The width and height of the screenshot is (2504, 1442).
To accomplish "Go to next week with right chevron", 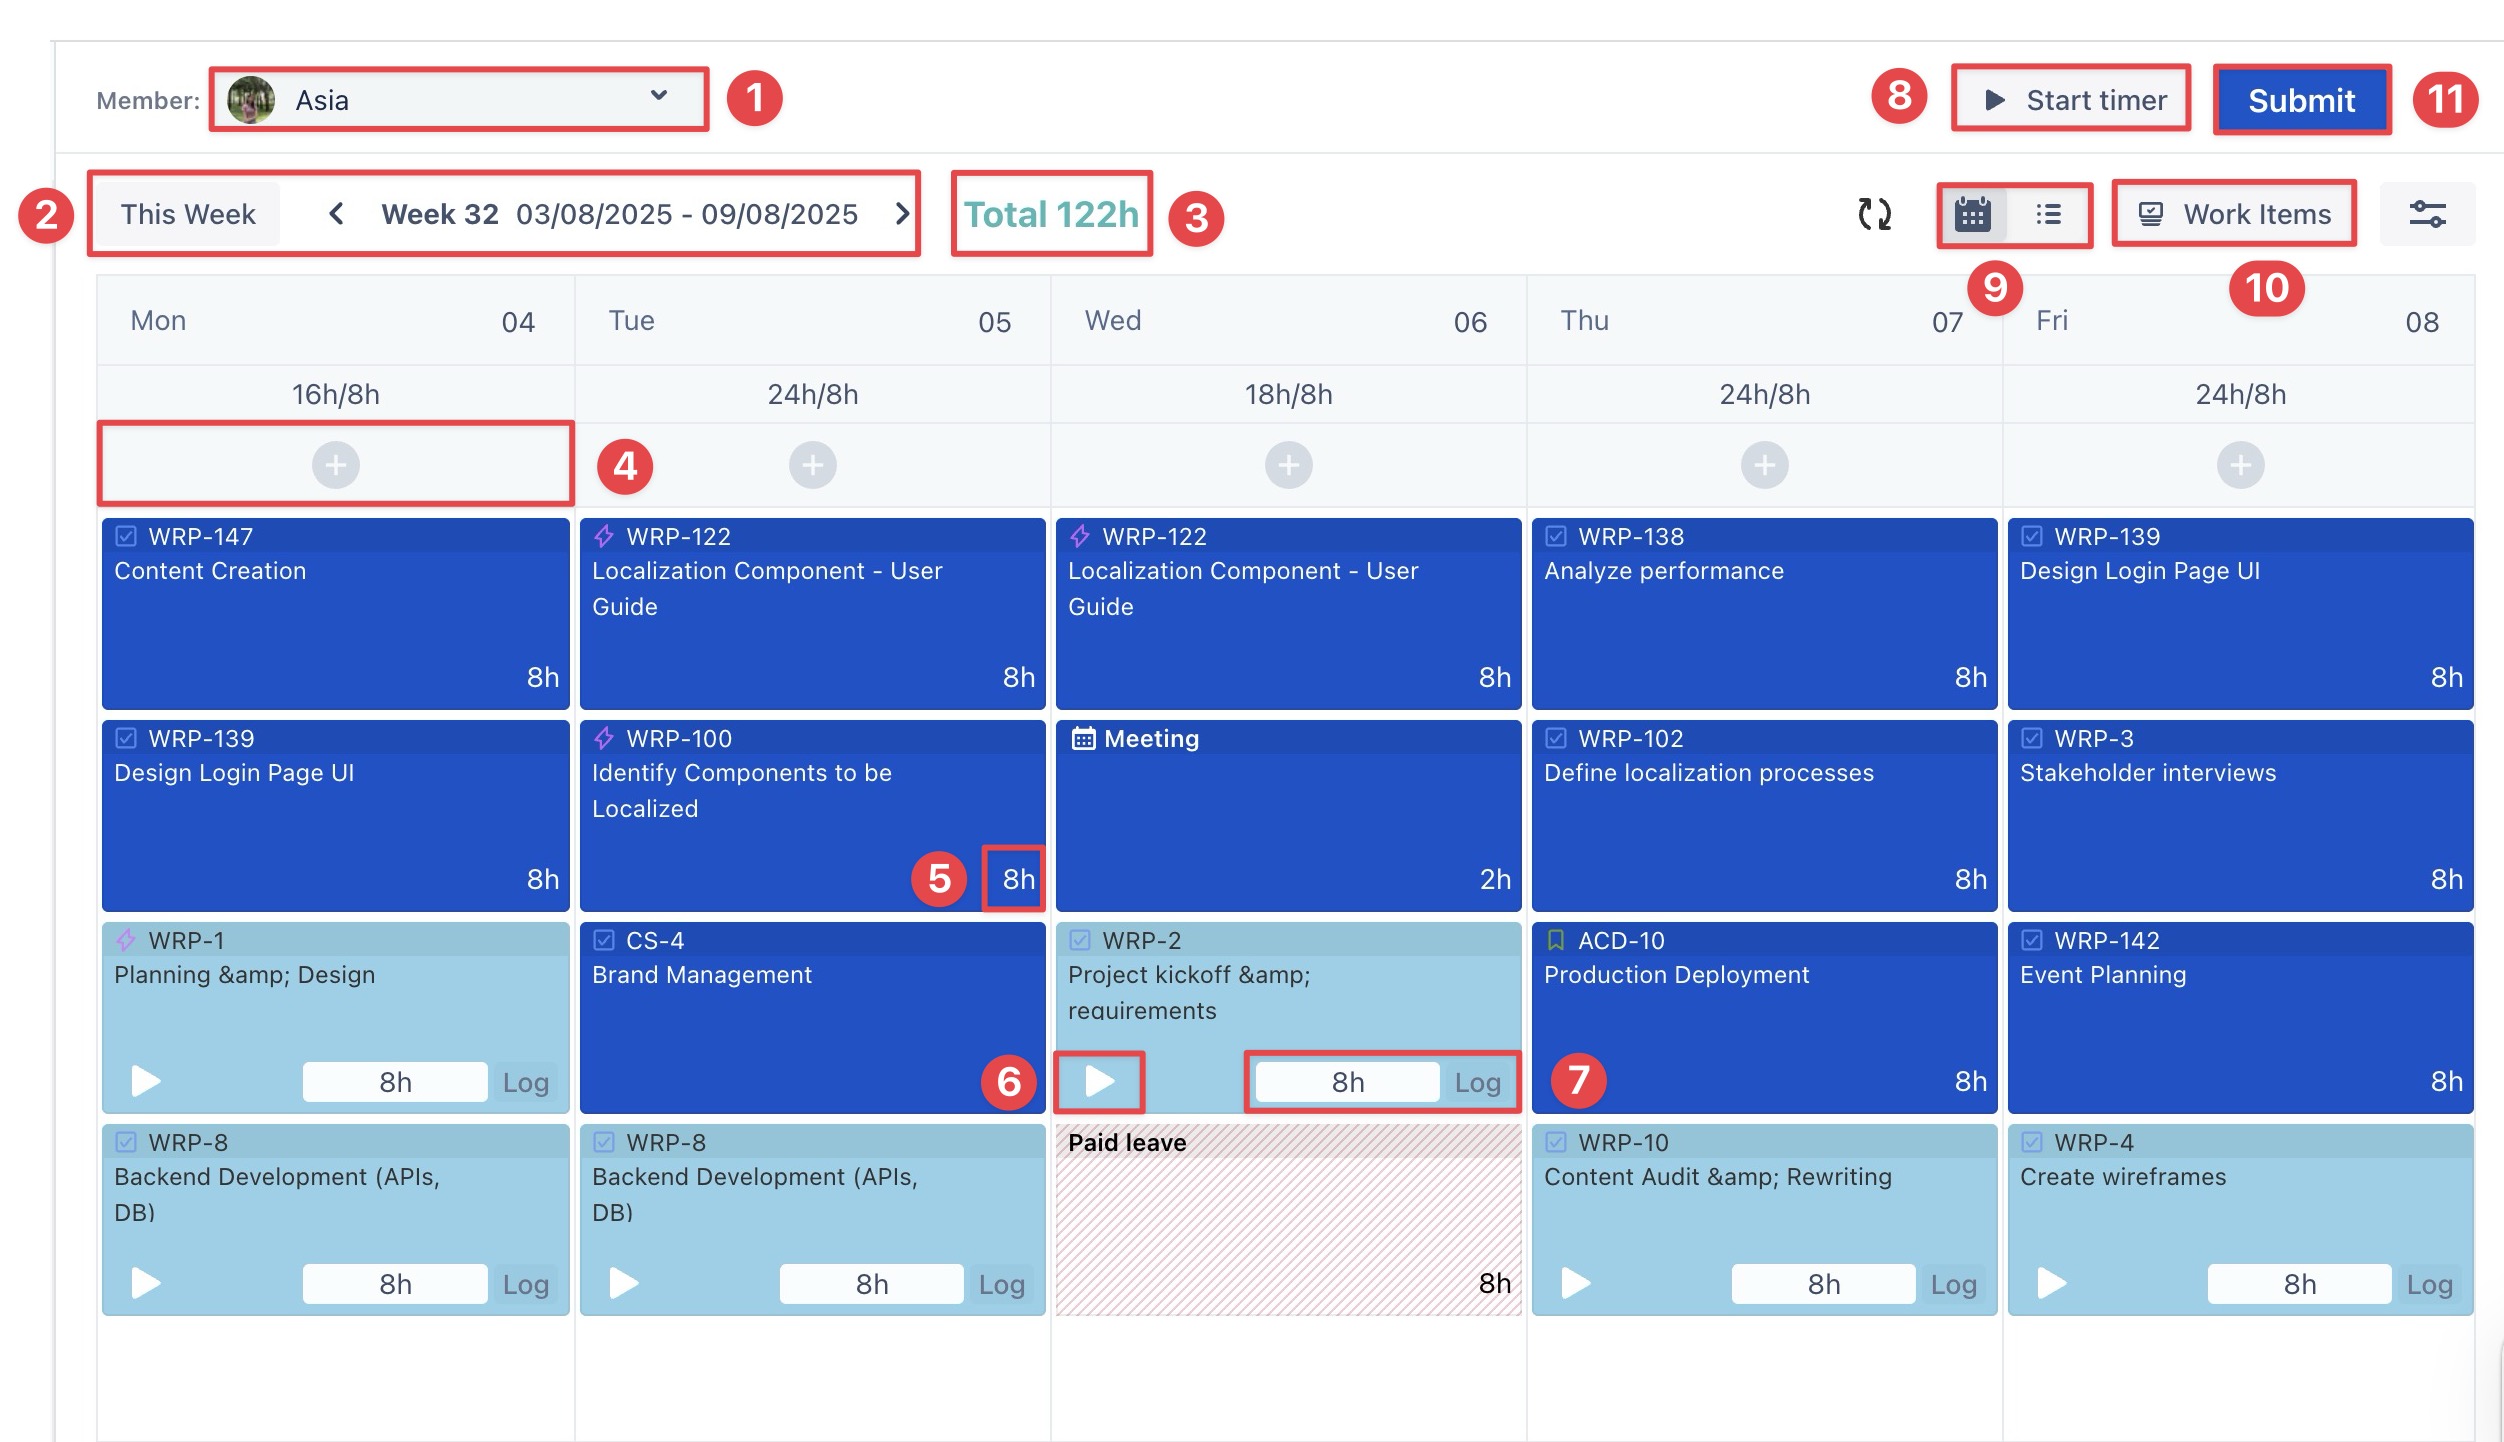I will pos(901,214).
